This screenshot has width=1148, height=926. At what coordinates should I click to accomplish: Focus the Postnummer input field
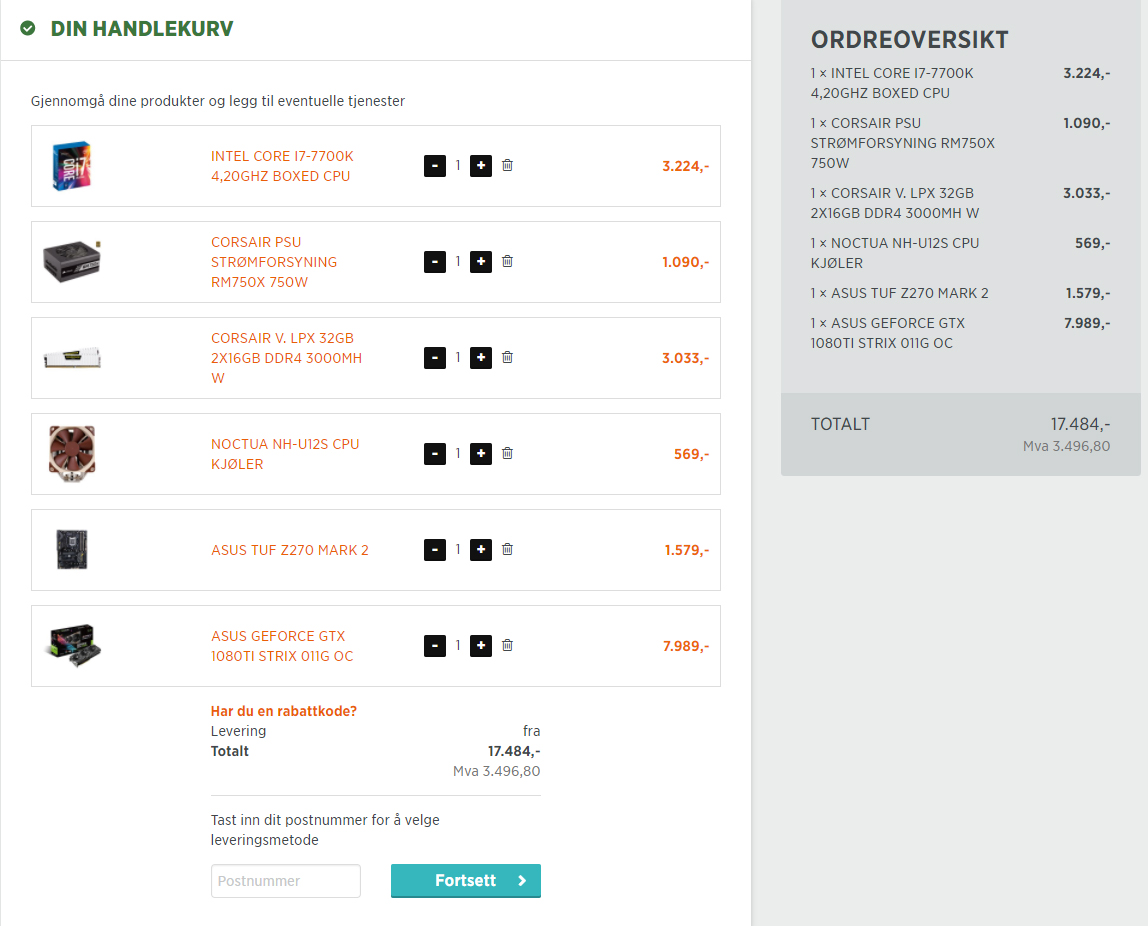pos(286,881)
